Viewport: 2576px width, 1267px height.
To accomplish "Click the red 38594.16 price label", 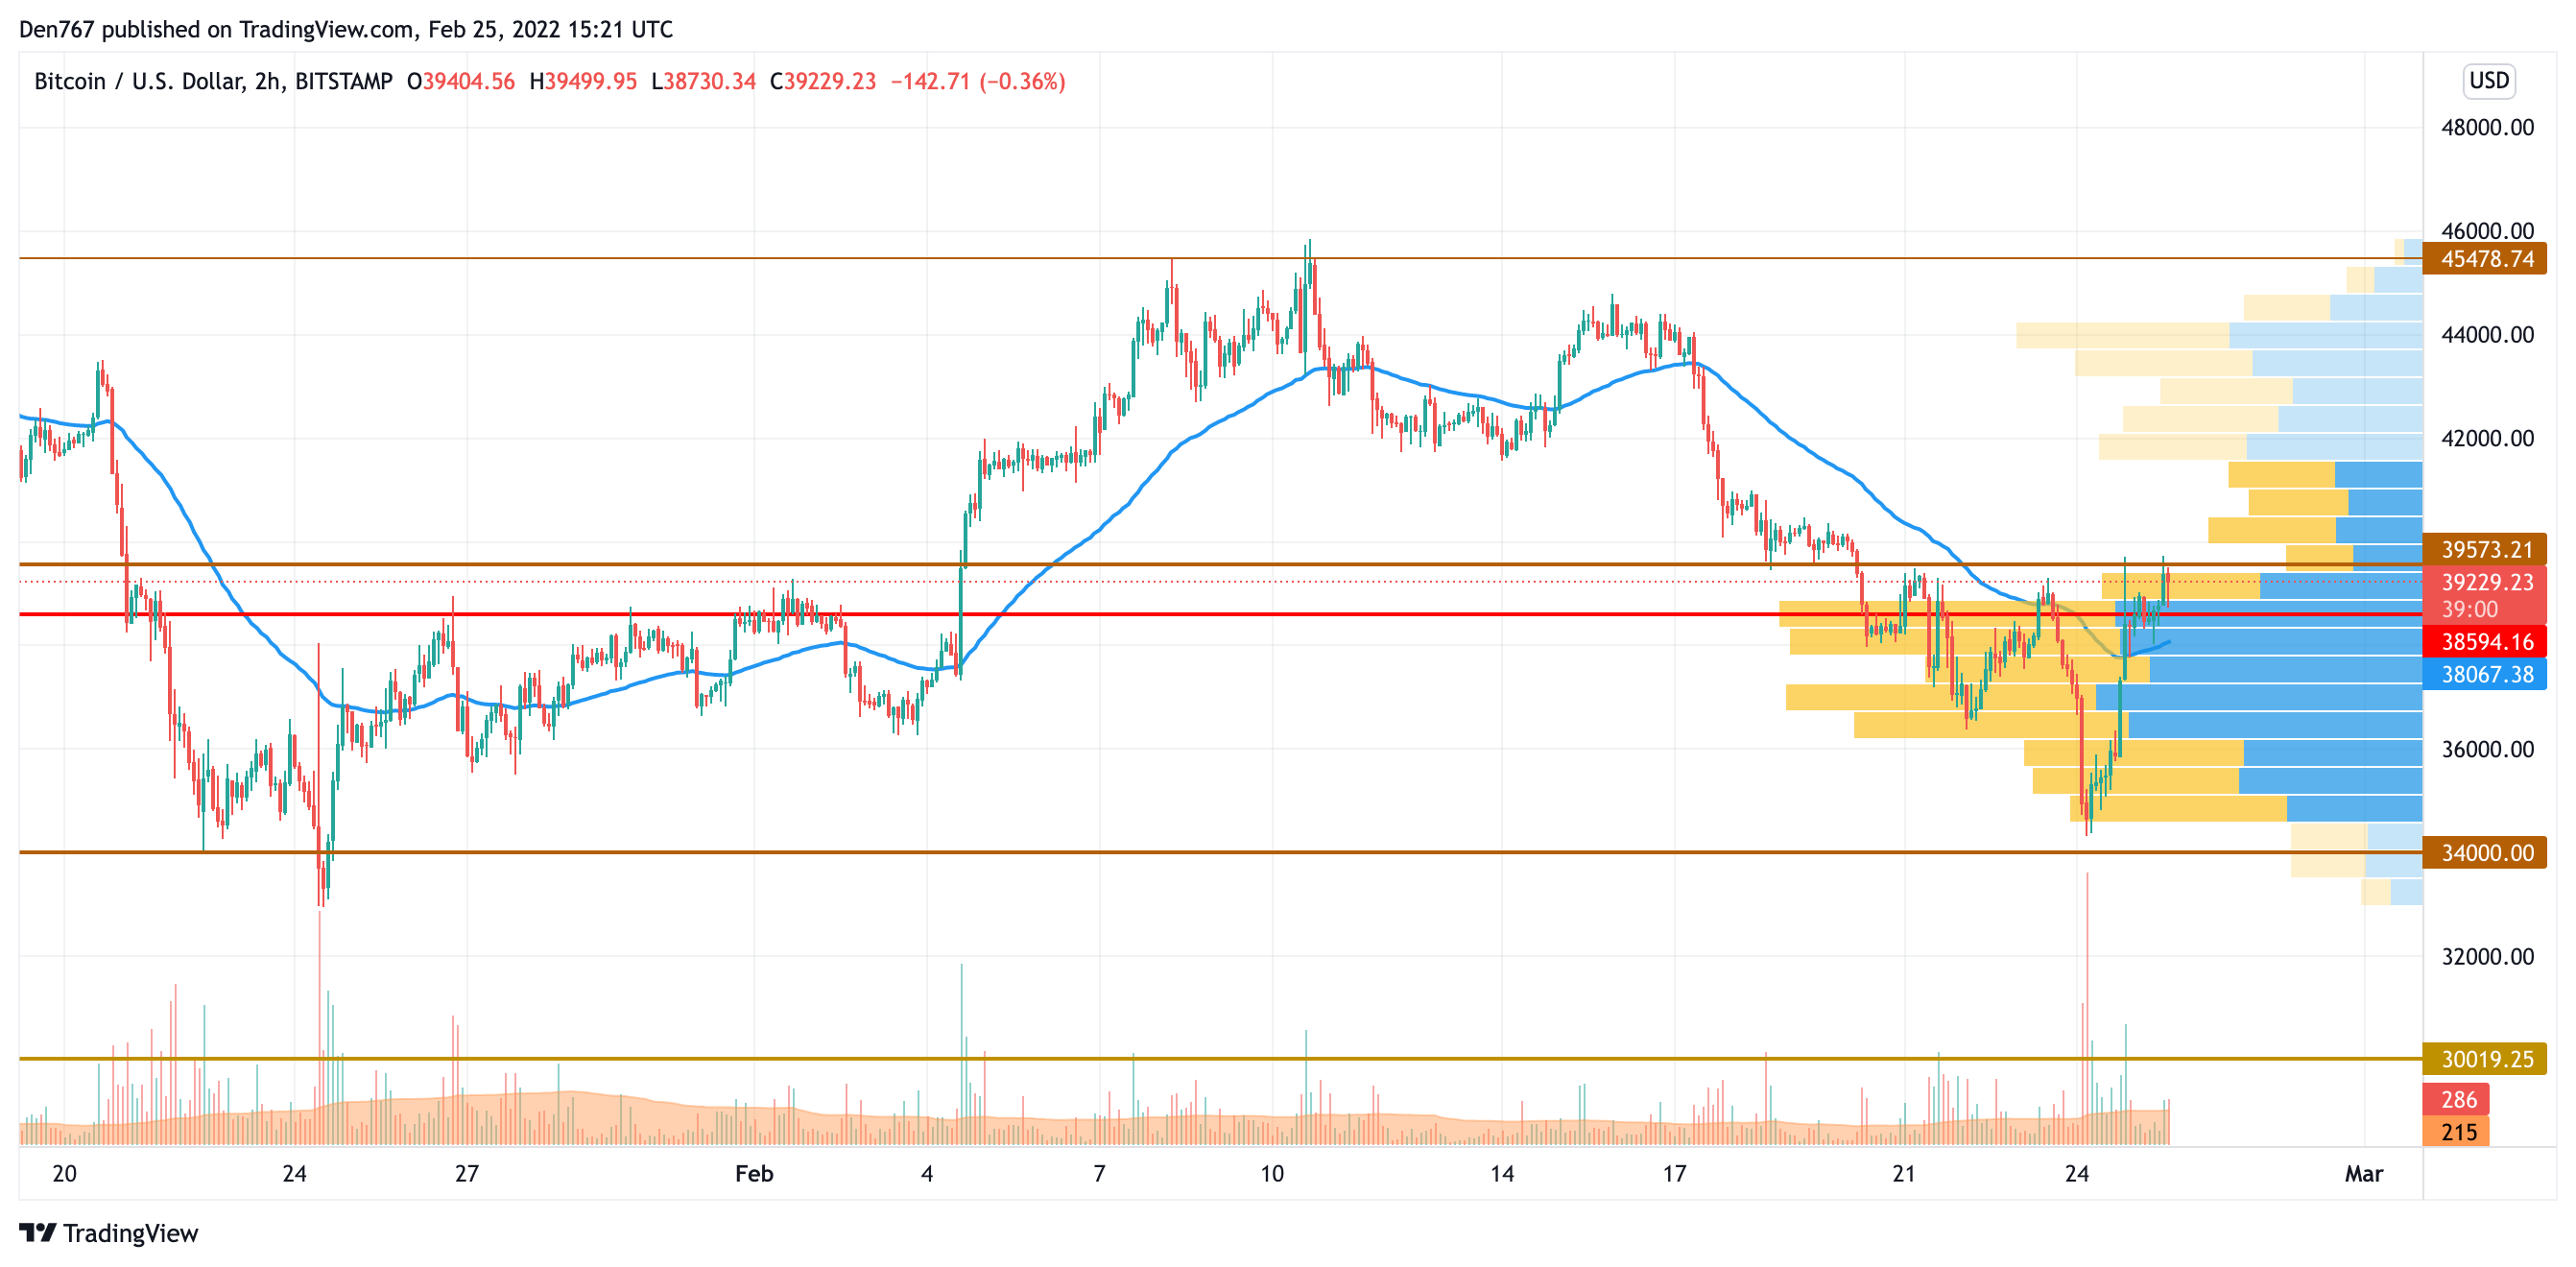I will [2485, 641].
